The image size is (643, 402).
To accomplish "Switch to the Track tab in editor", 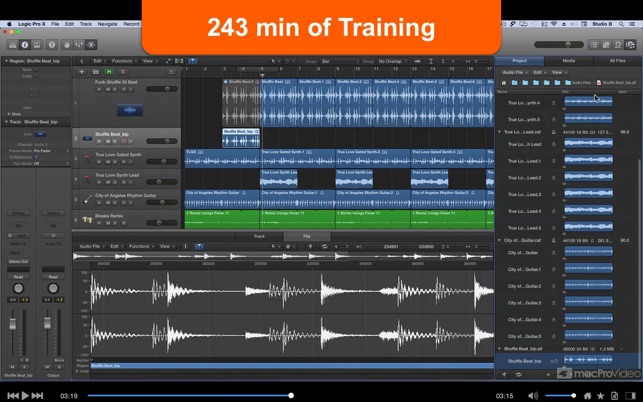I will pyautogui.click(x=259, y=236).
